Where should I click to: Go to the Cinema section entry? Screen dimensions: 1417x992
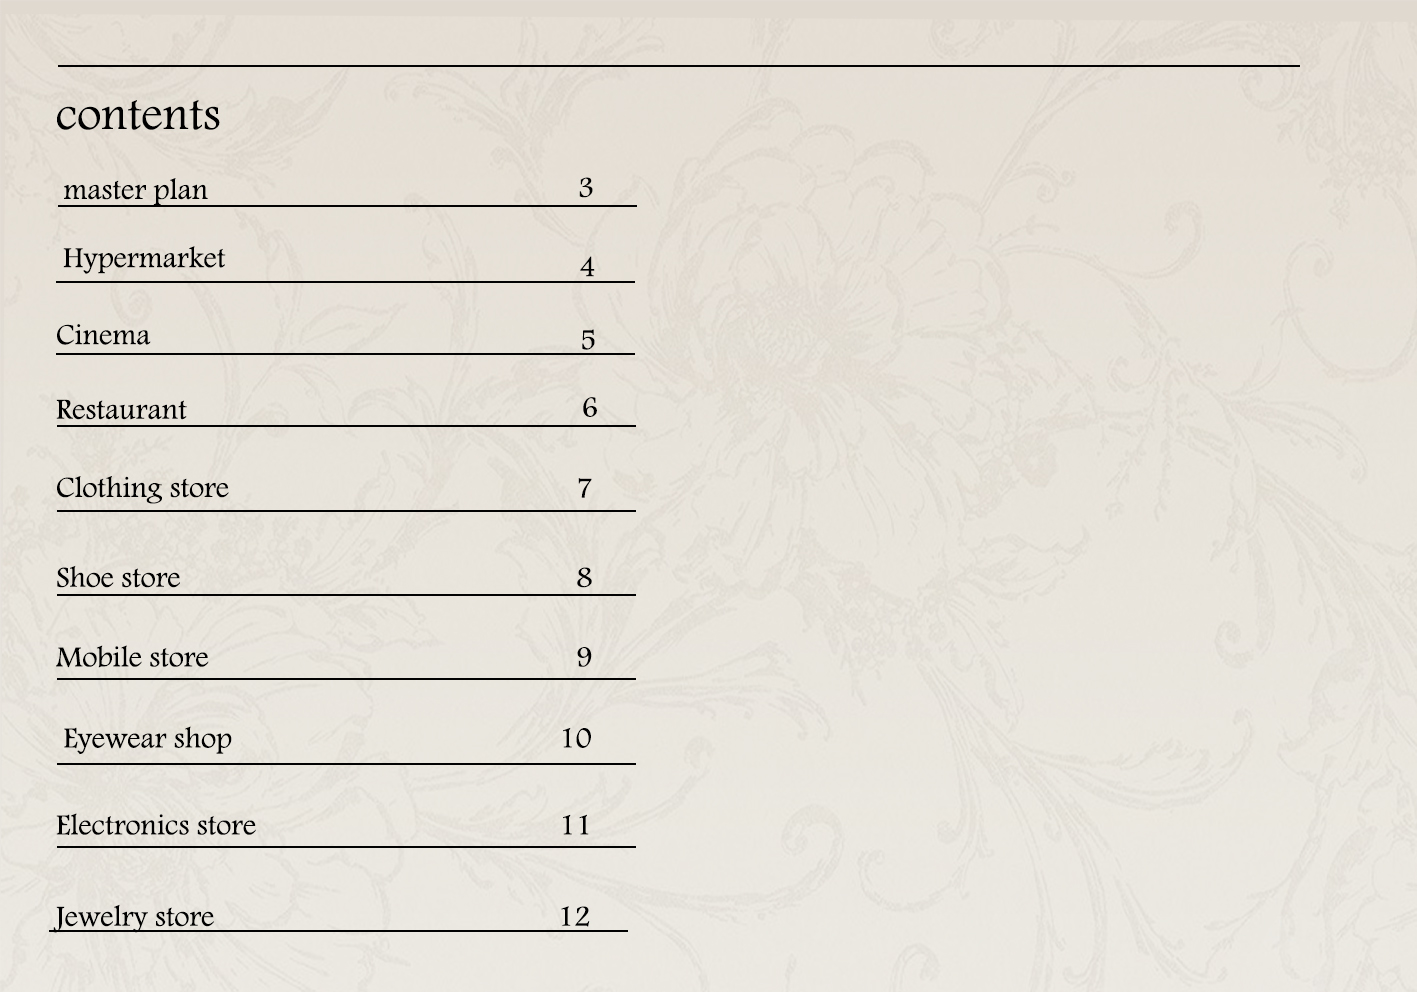(x=103, y=335)
